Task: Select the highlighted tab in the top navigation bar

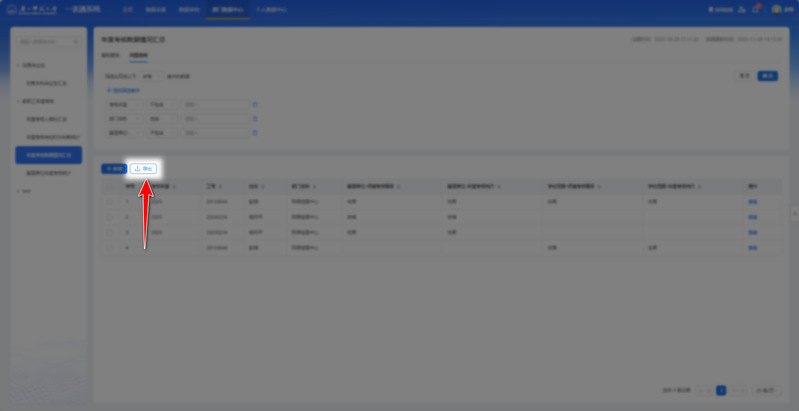Action: [225, 9]
